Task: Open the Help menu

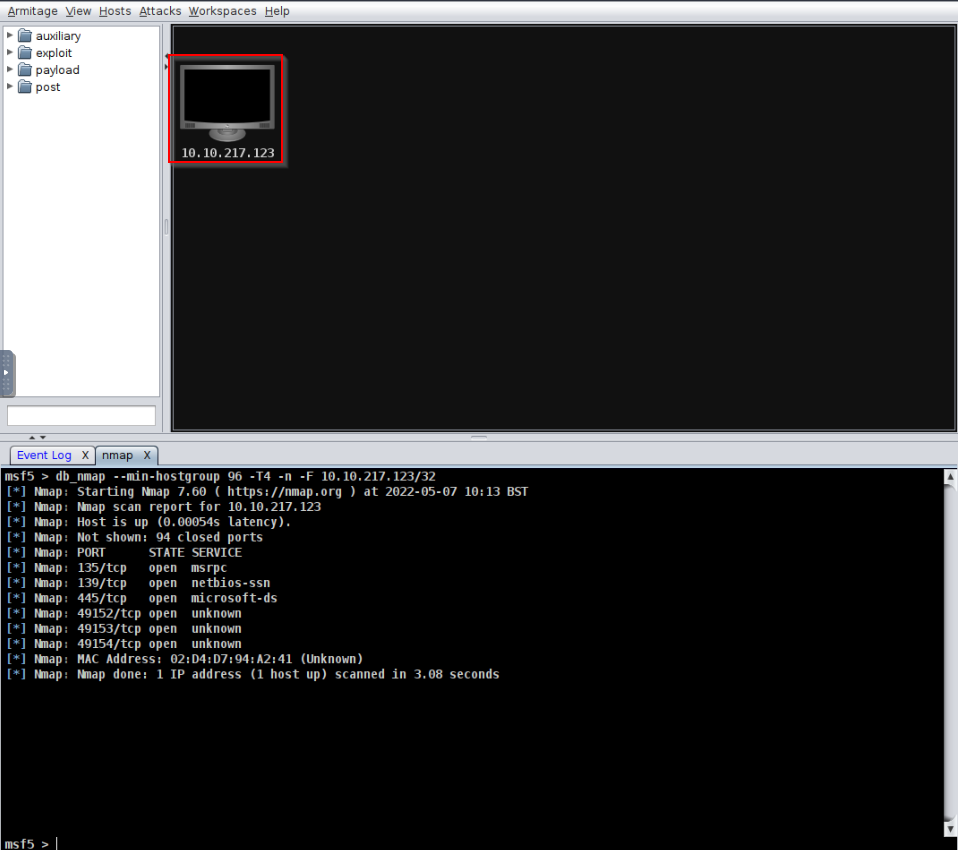Action: 277,11
